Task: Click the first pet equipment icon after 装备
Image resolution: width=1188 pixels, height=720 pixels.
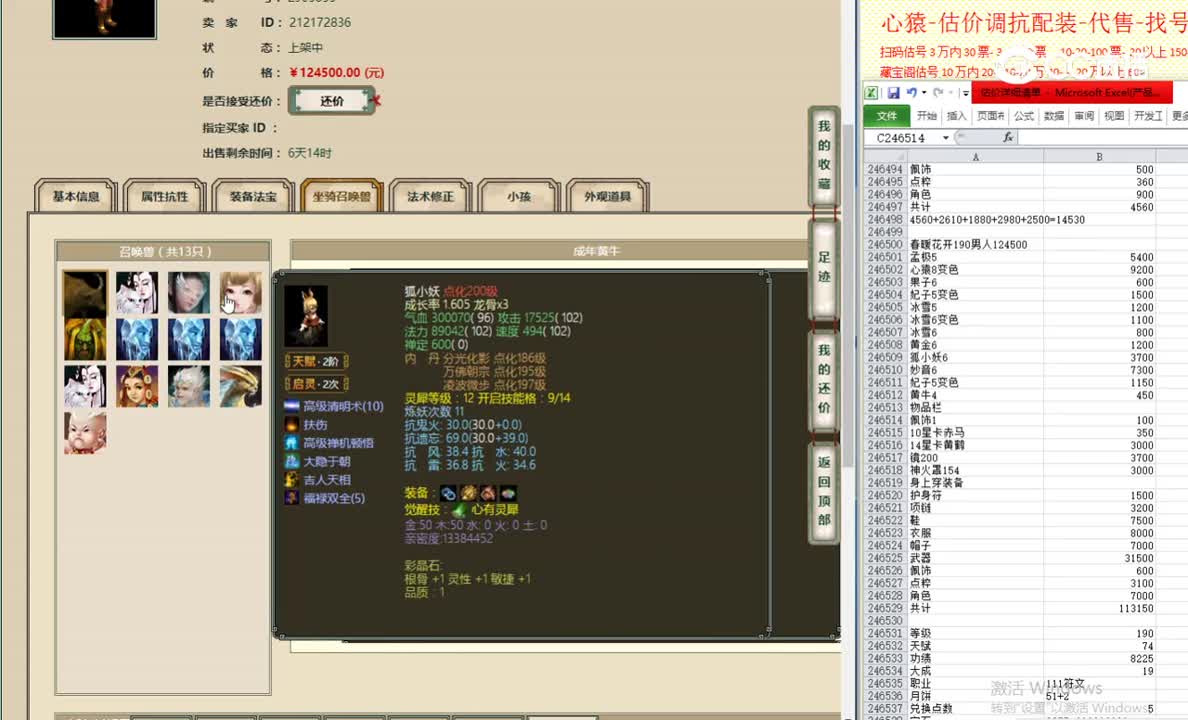Action: 449,493
